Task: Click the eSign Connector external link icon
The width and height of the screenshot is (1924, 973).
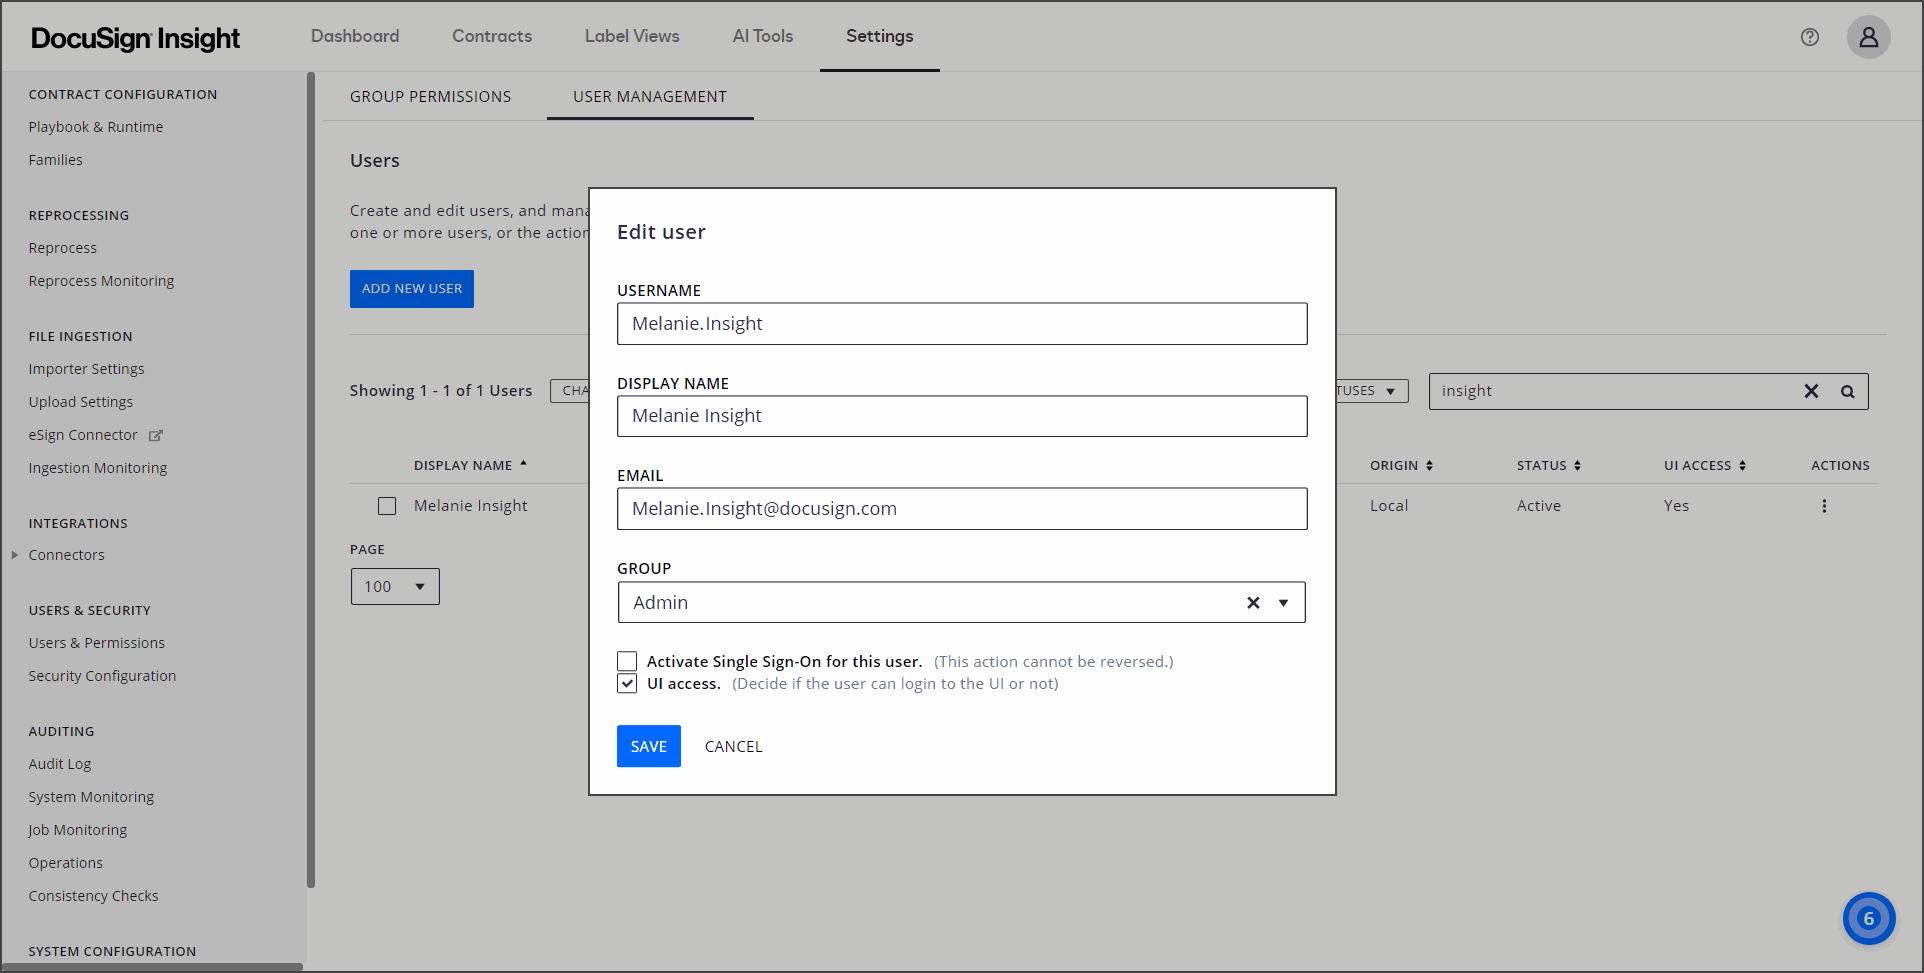Action: click(x=156, y=435)
